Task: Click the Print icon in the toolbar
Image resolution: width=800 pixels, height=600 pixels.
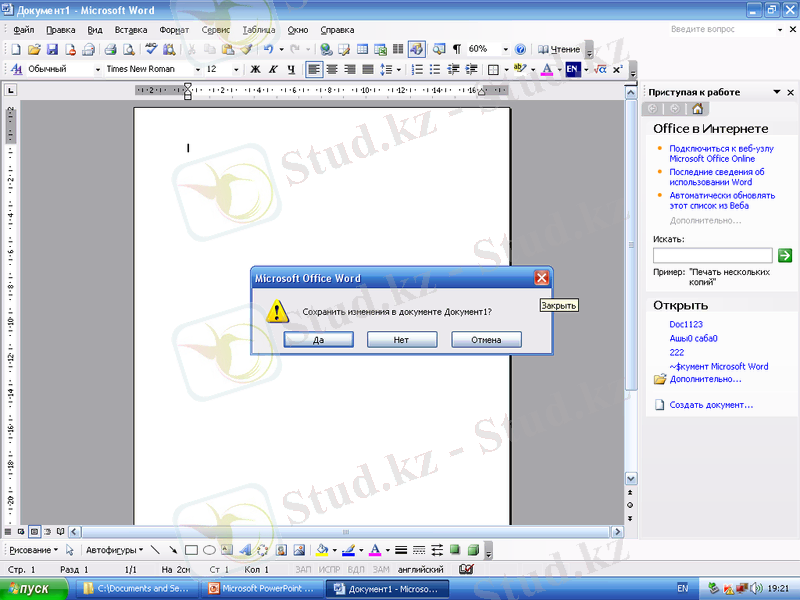Action: 111,49
